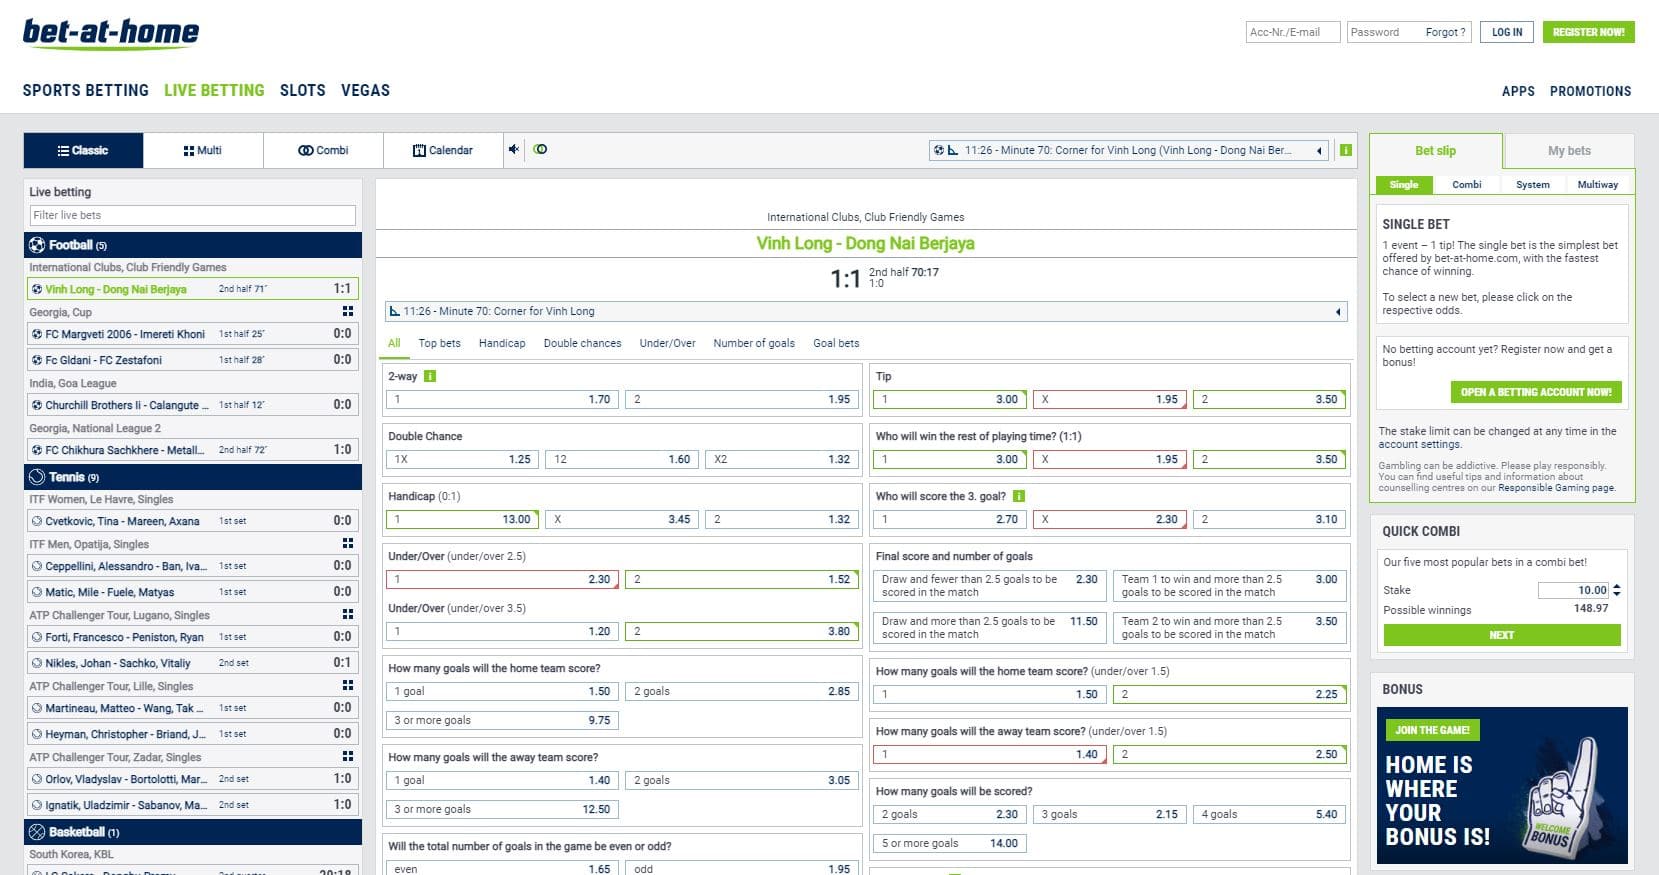Image resolution: width=1659 pixels, height=875 pixels.
Task: Collapse the Tennis section header
Action: click(x=193, y=477)
